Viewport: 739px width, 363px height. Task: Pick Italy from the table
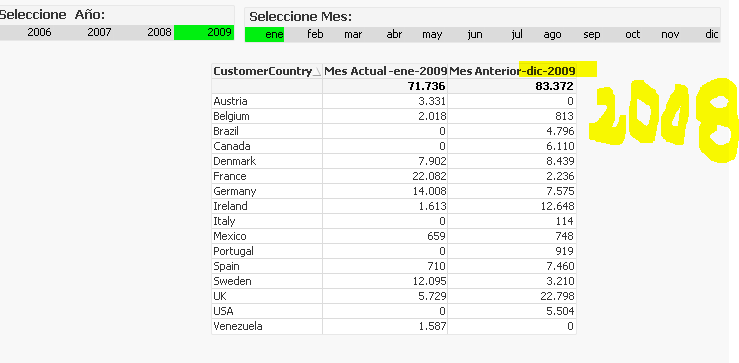point(267,221)
